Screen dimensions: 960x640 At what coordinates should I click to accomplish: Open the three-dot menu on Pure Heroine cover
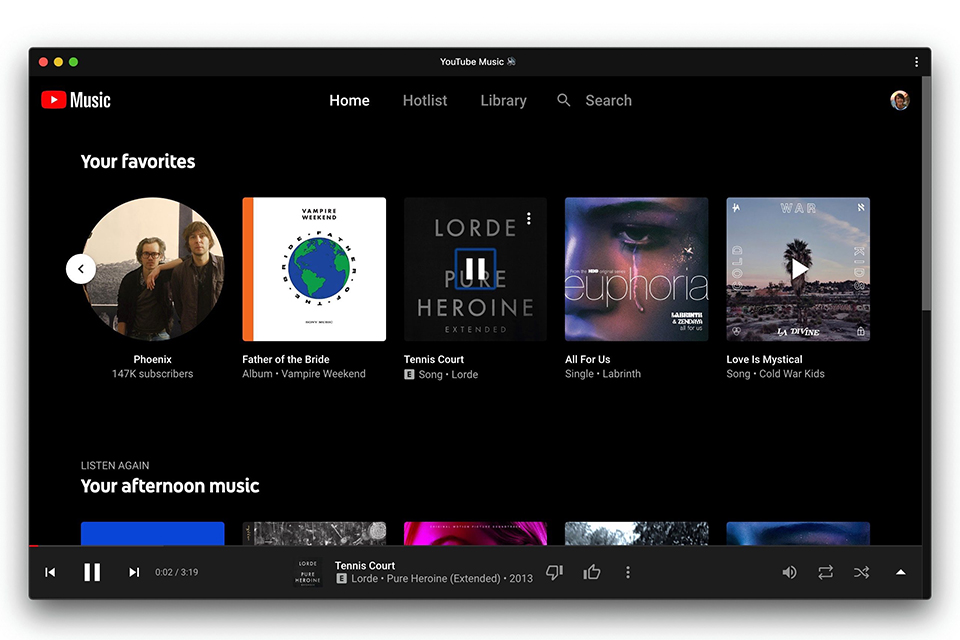click(529, 219)
